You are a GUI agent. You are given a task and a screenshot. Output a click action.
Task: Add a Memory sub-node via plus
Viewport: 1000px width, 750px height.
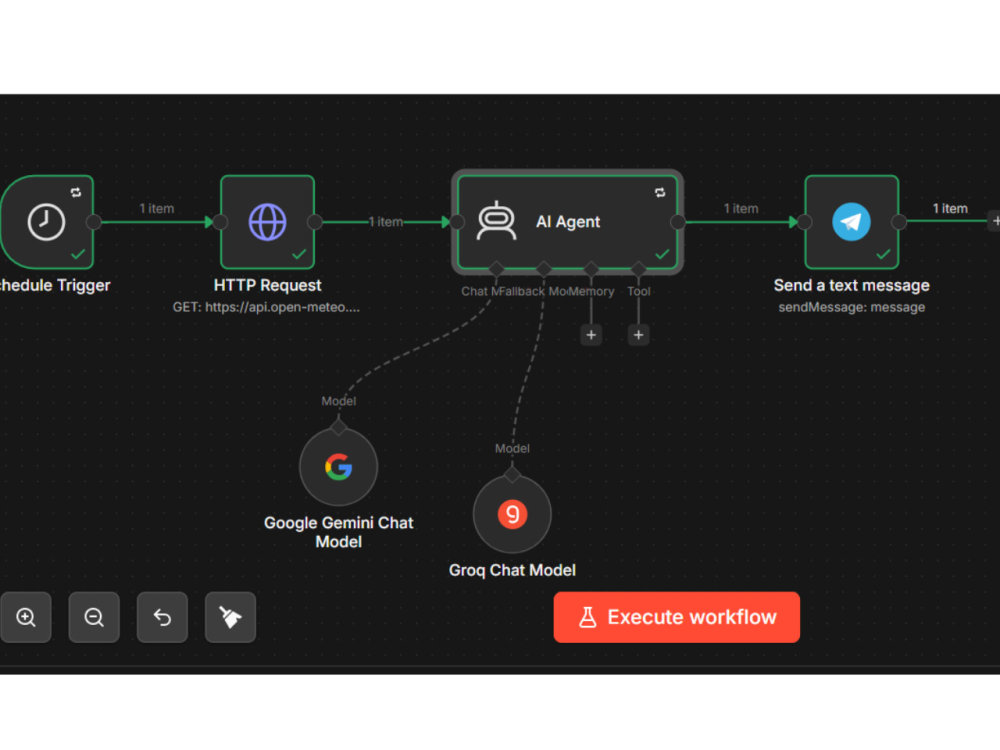pyautogui.click(x=591, y=335)
